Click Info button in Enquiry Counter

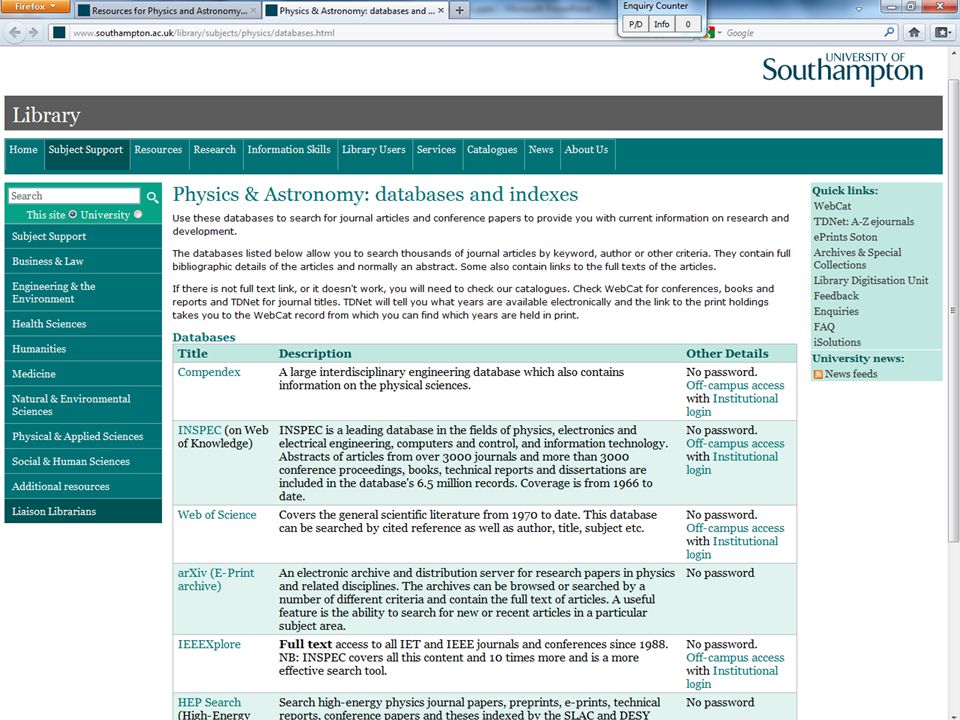click(x=661, y=24)
